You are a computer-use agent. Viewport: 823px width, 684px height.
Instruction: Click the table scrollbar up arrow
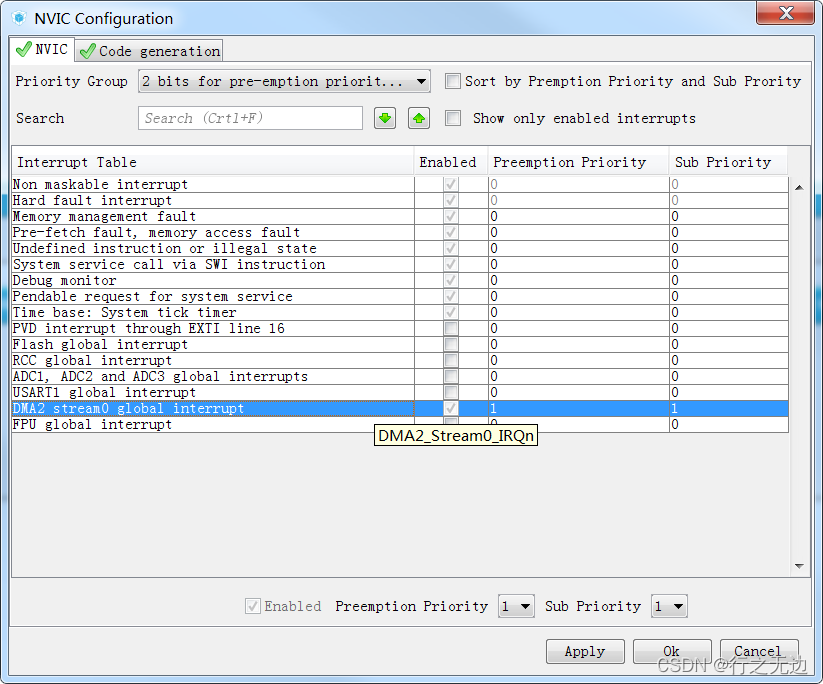click(799, 187)
